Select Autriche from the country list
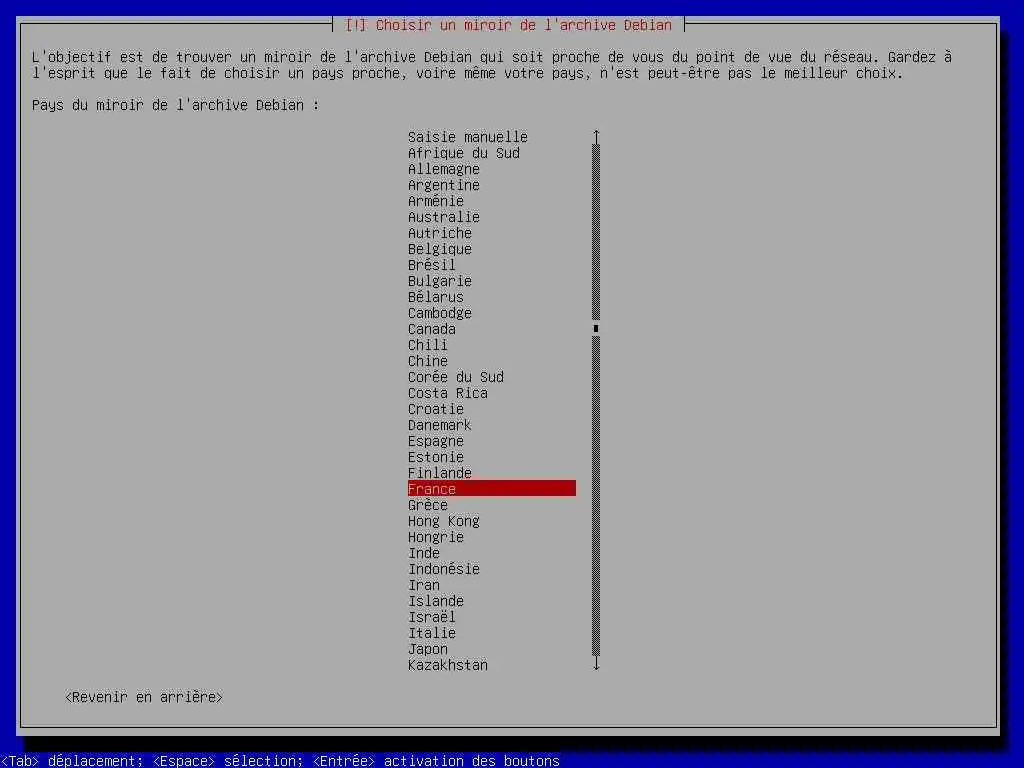The height and width of the screenshot is (768, 1024). click(440, 233)
